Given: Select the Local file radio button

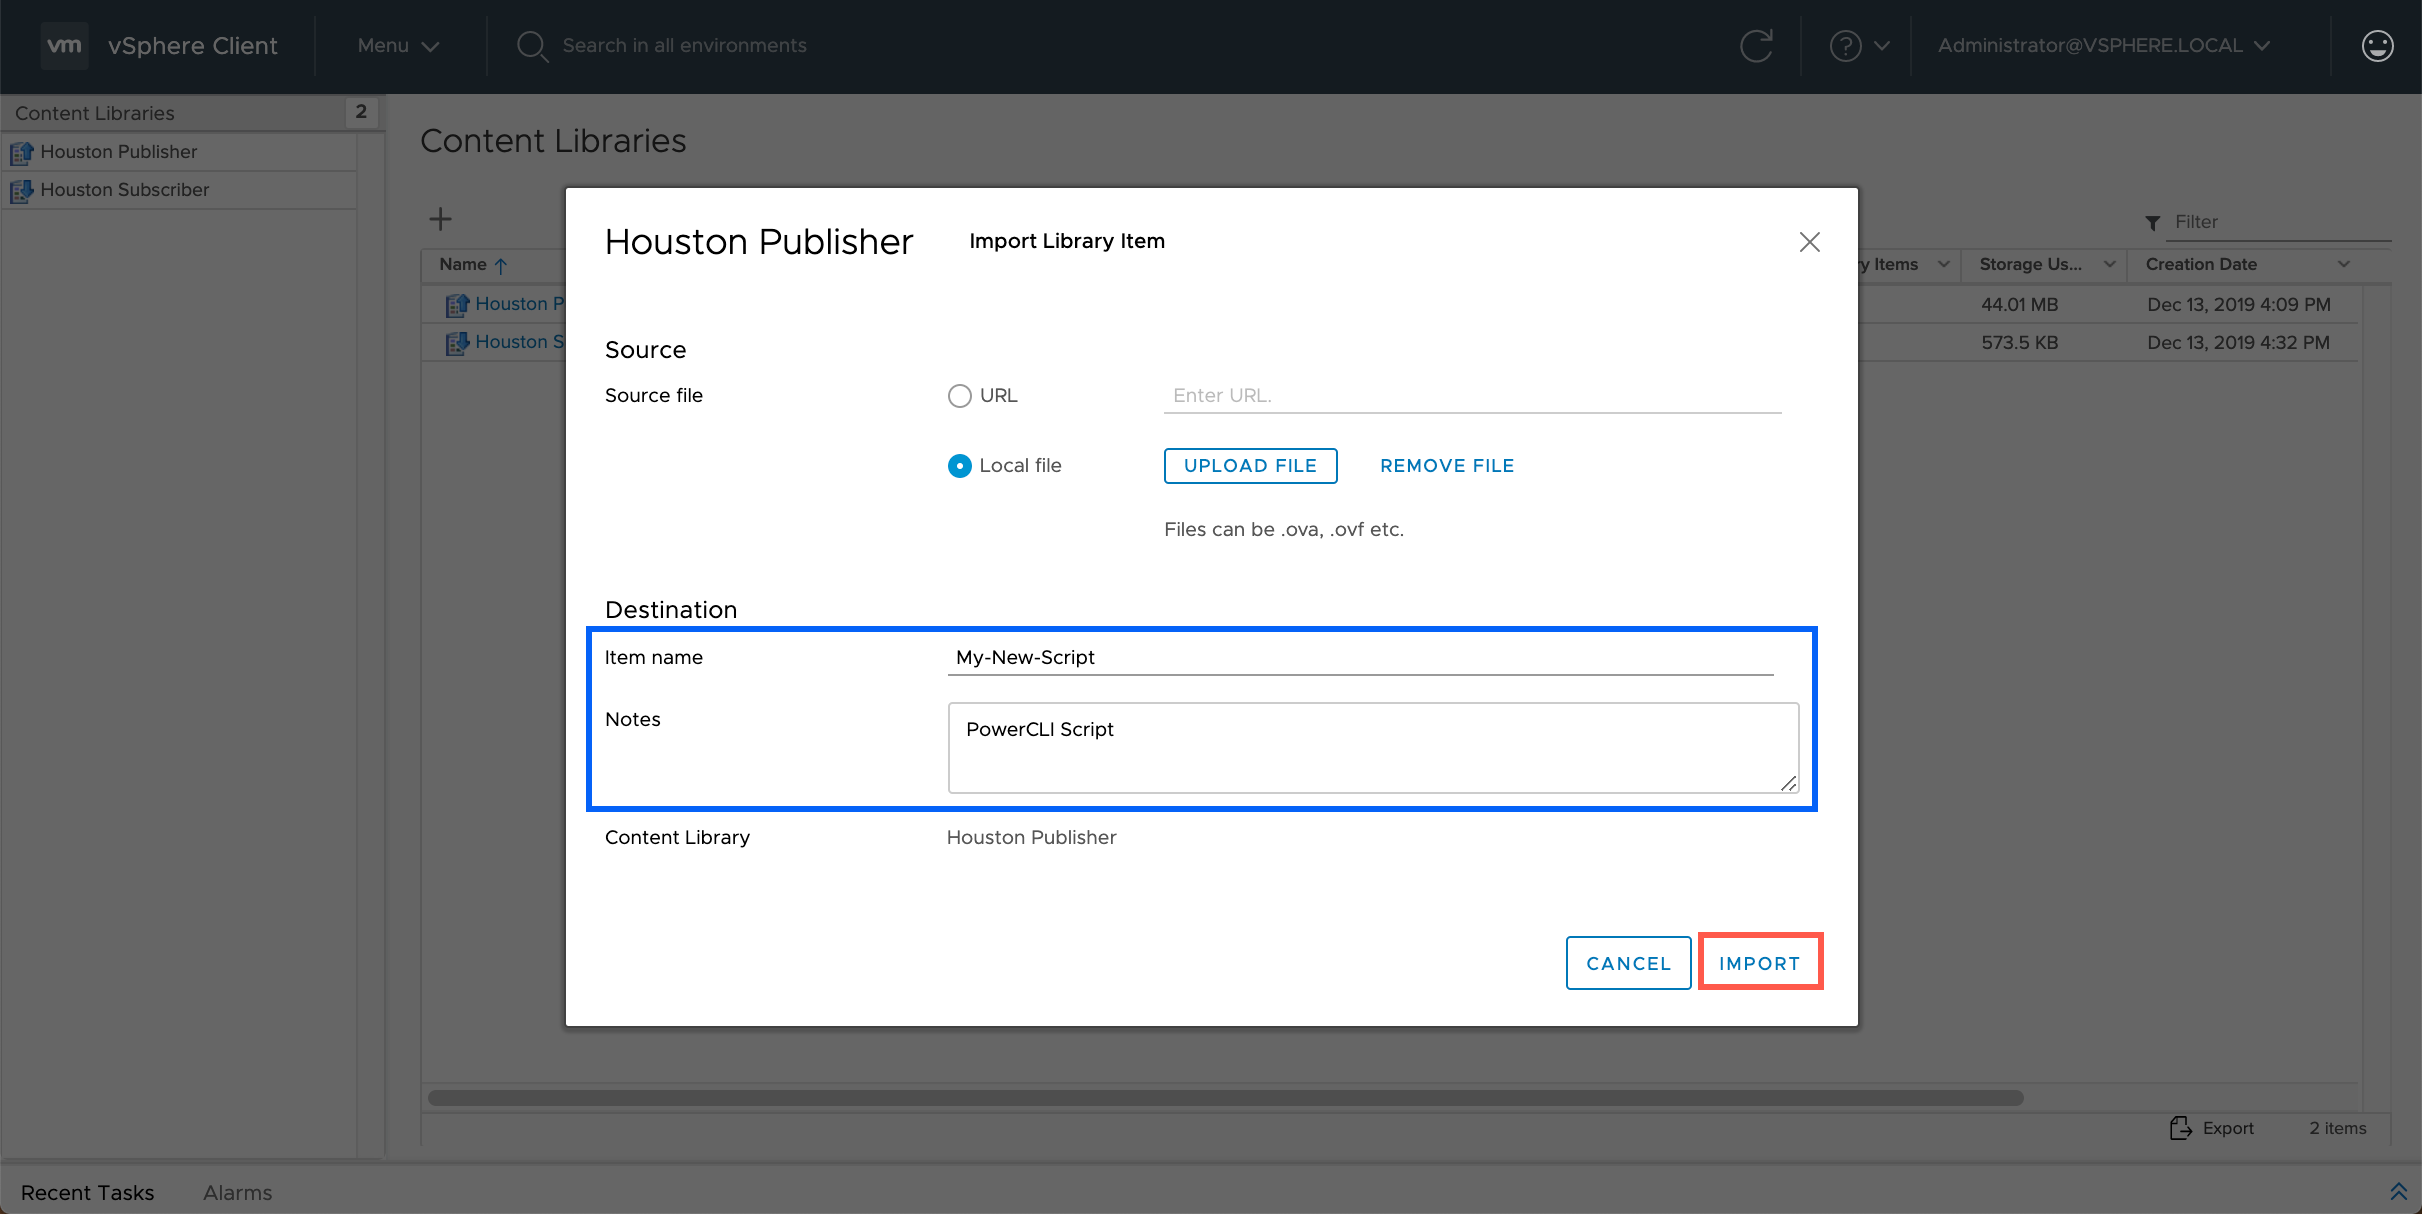Looking at the screenshot, I should pyautogui.click(x=959, y=466).
